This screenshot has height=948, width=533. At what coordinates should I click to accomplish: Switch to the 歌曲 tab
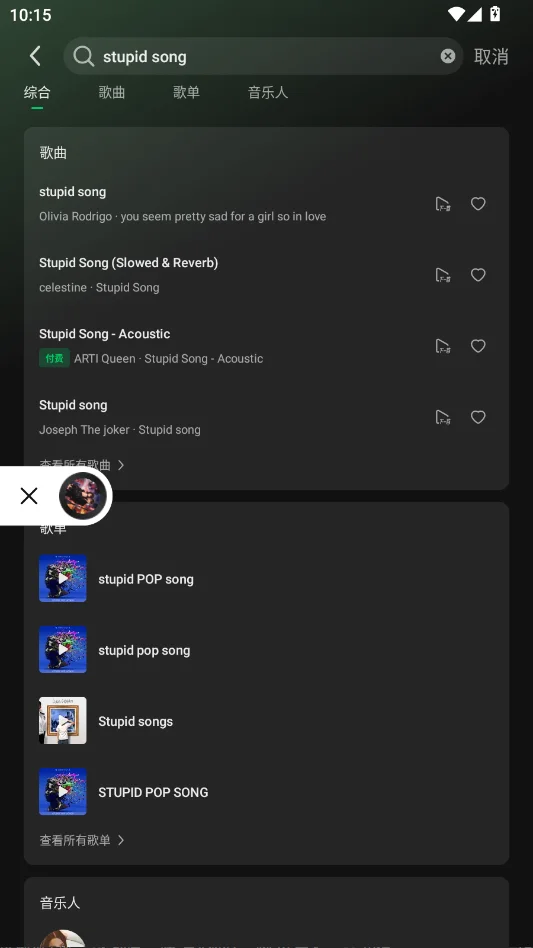(x=112, y=93)
